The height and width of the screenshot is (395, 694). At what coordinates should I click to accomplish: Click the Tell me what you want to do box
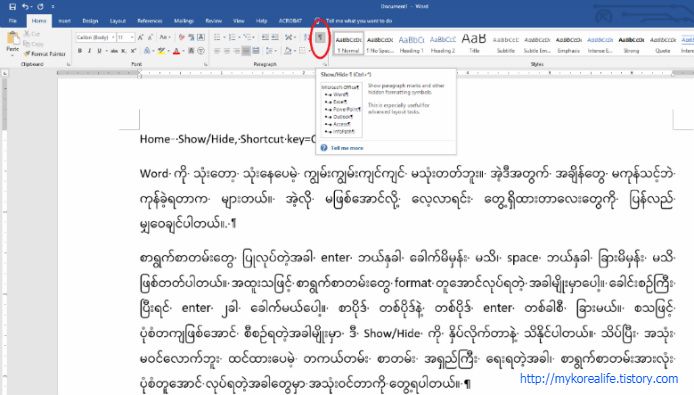coord(359,21)
